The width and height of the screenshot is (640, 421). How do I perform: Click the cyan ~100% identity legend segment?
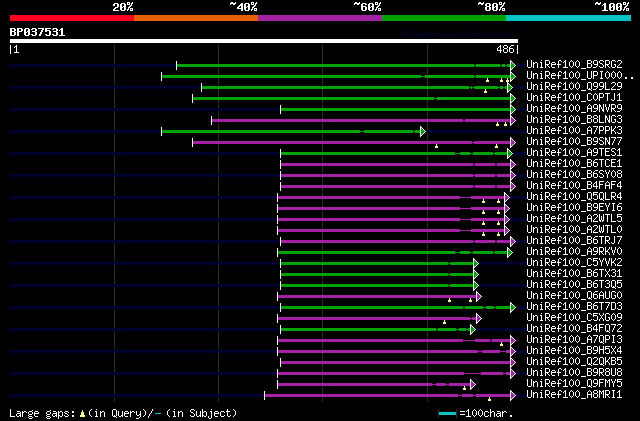tap(569, 18)
